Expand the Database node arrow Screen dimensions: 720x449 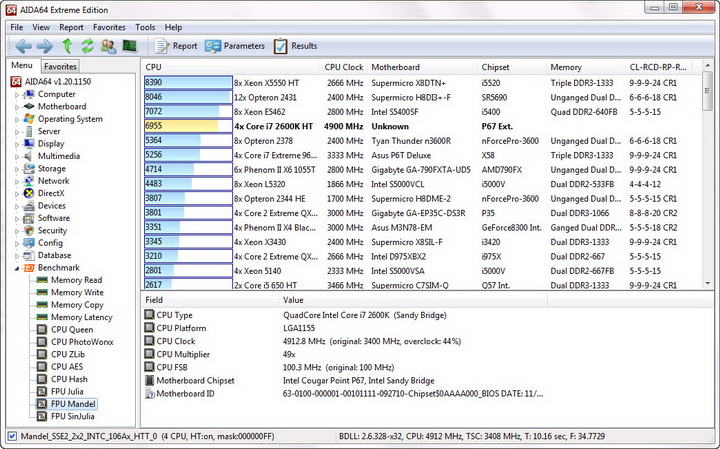click(x=17, y=256)
